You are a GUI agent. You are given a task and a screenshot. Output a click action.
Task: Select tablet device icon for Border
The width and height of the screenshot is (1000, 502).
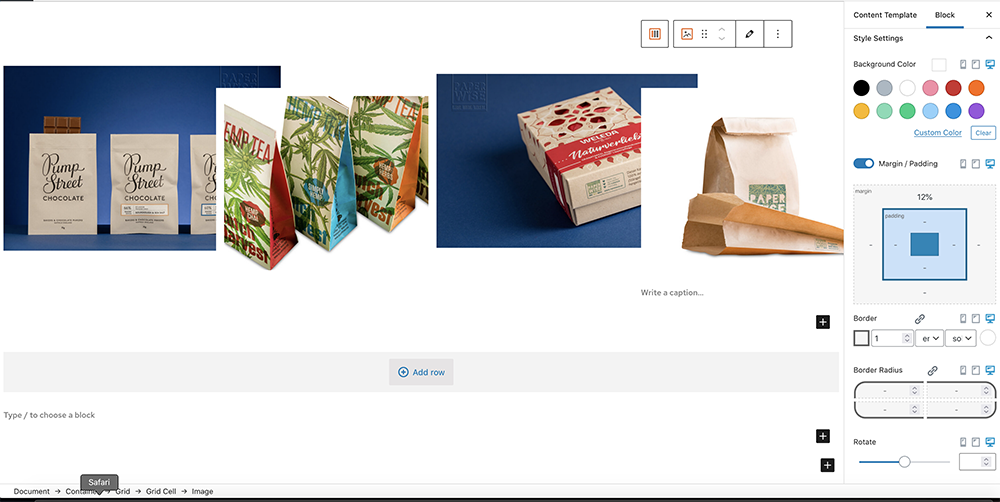point(976,318)
